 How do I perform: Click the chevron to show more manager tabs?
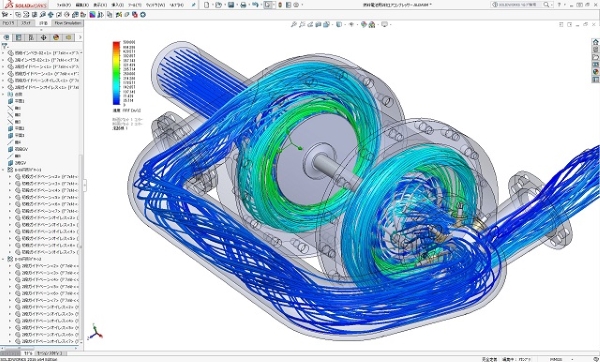click(80, 38)
